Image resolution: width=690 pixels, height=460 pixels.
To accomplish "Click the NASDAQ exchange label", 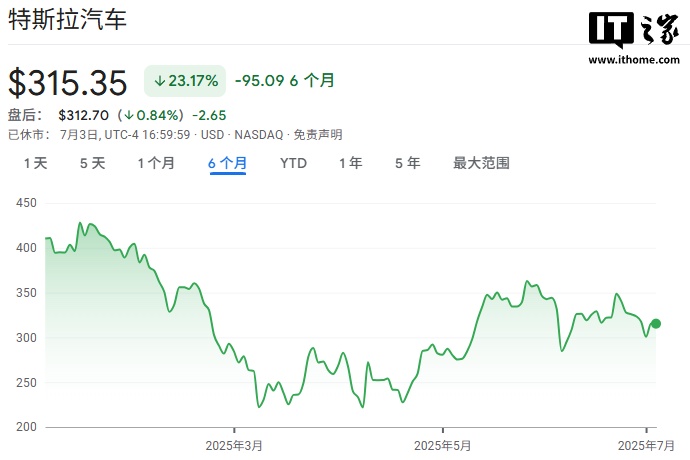I will [x=259, y=135].
